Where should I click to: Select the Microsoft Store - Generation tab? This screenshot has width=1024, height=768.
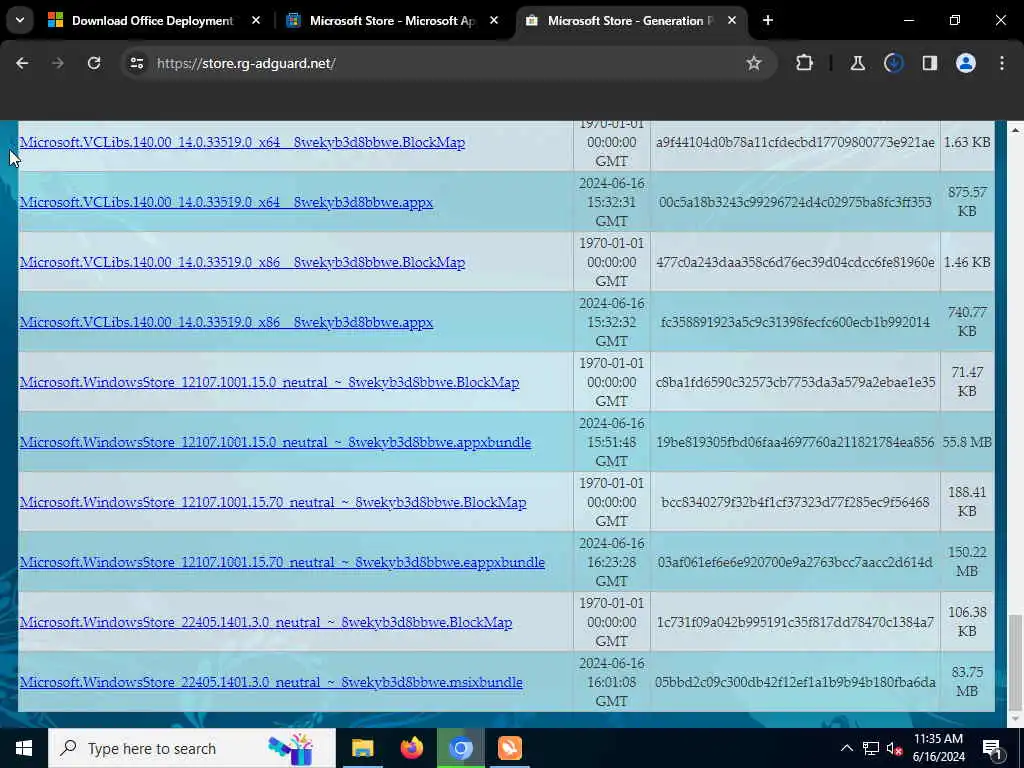630,21
